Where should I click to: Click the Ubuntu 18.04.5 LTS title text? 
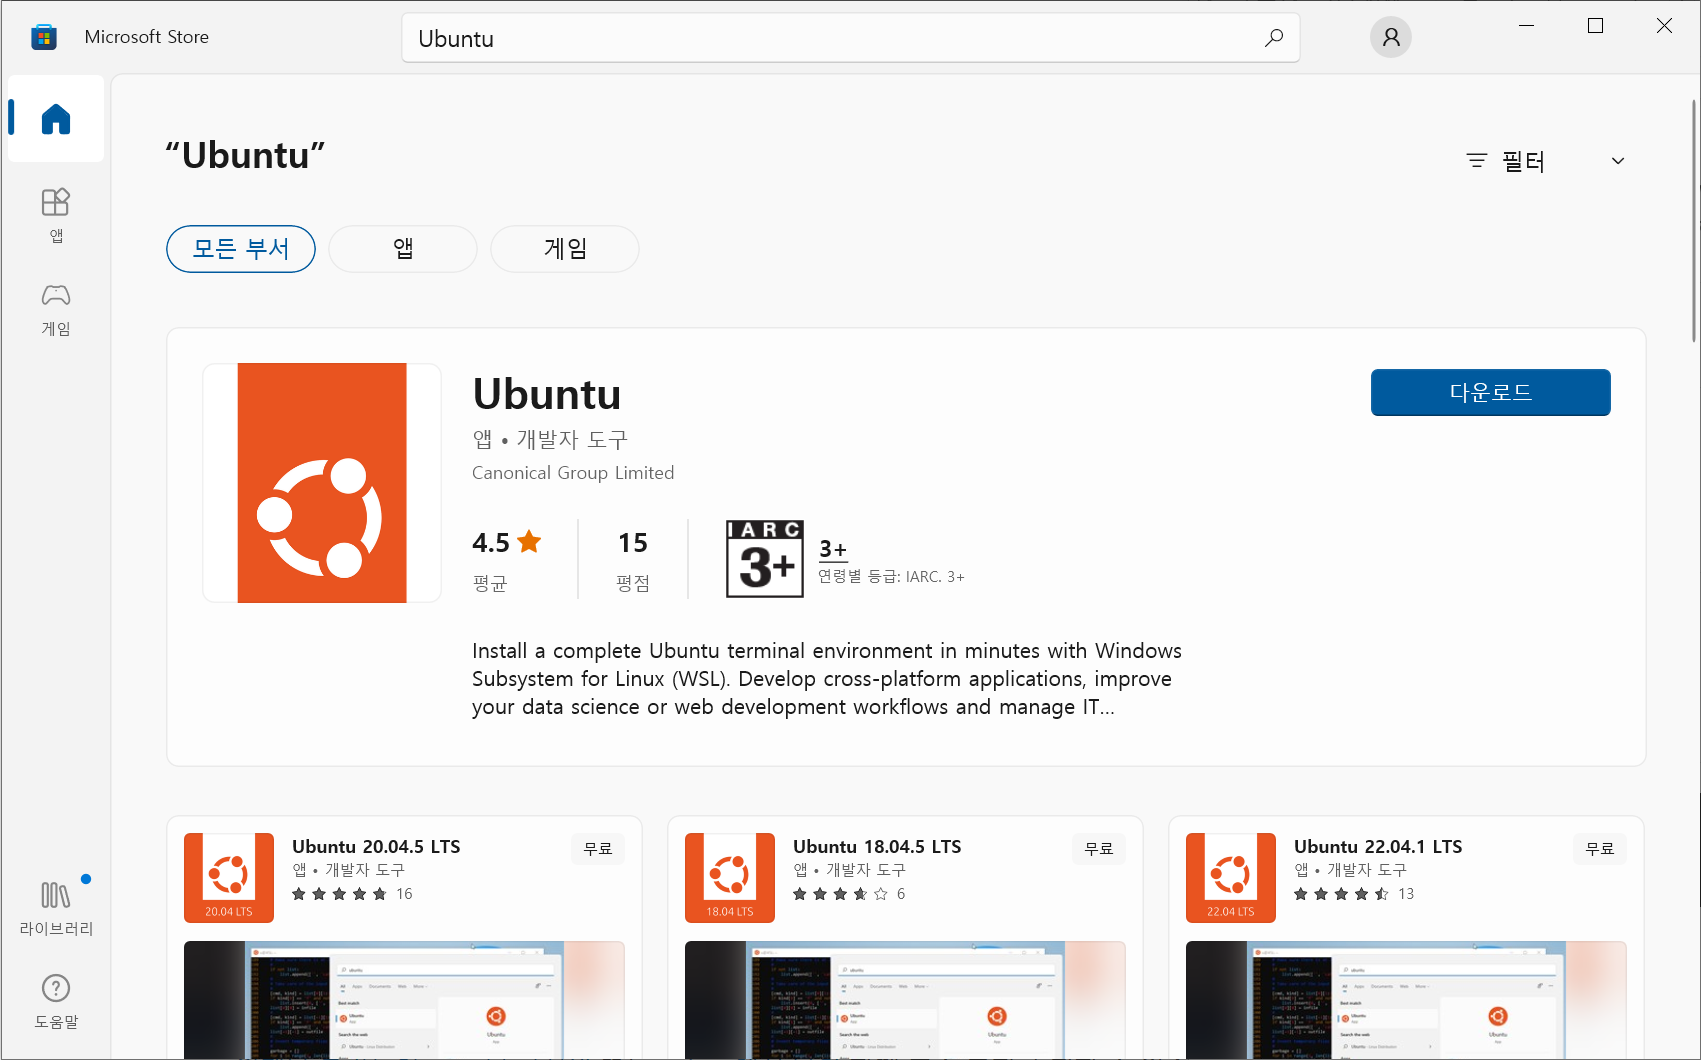coord(877,847)
